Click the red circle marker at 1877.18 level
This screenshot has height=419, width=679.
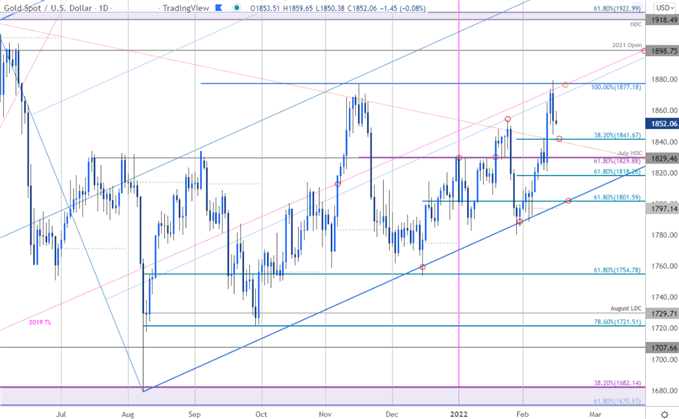[x=566, y=85]
